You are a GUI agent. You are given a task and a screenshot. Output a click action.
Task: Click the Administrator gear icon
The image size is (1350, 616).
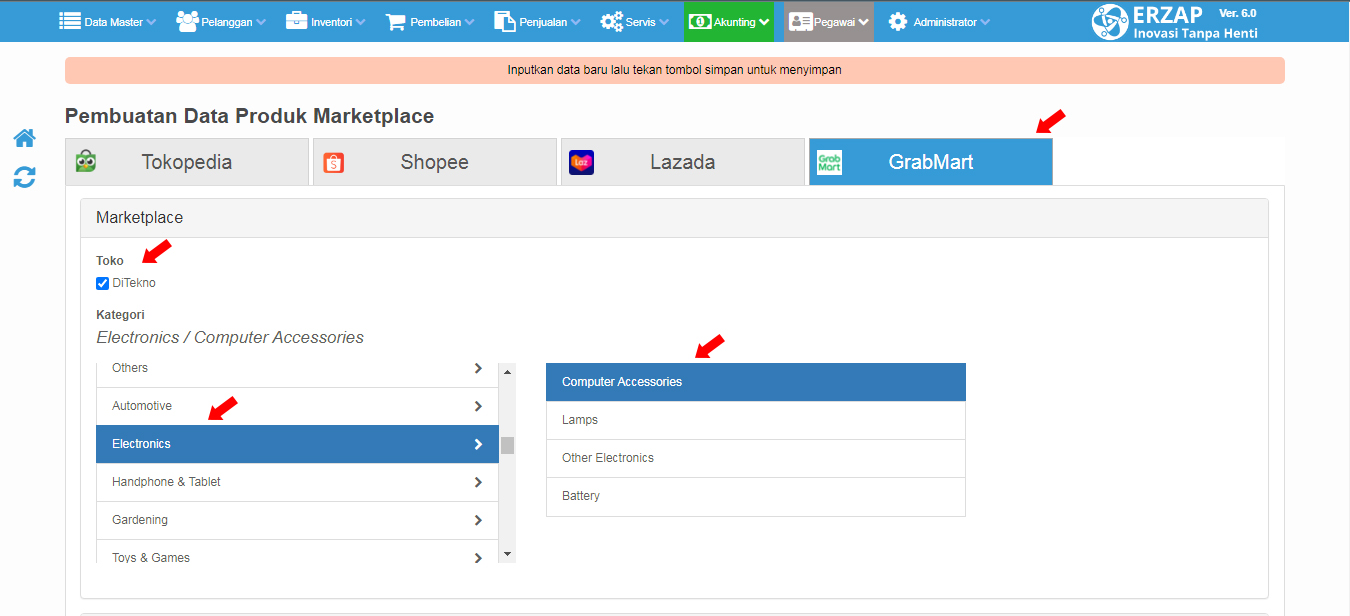898,21
